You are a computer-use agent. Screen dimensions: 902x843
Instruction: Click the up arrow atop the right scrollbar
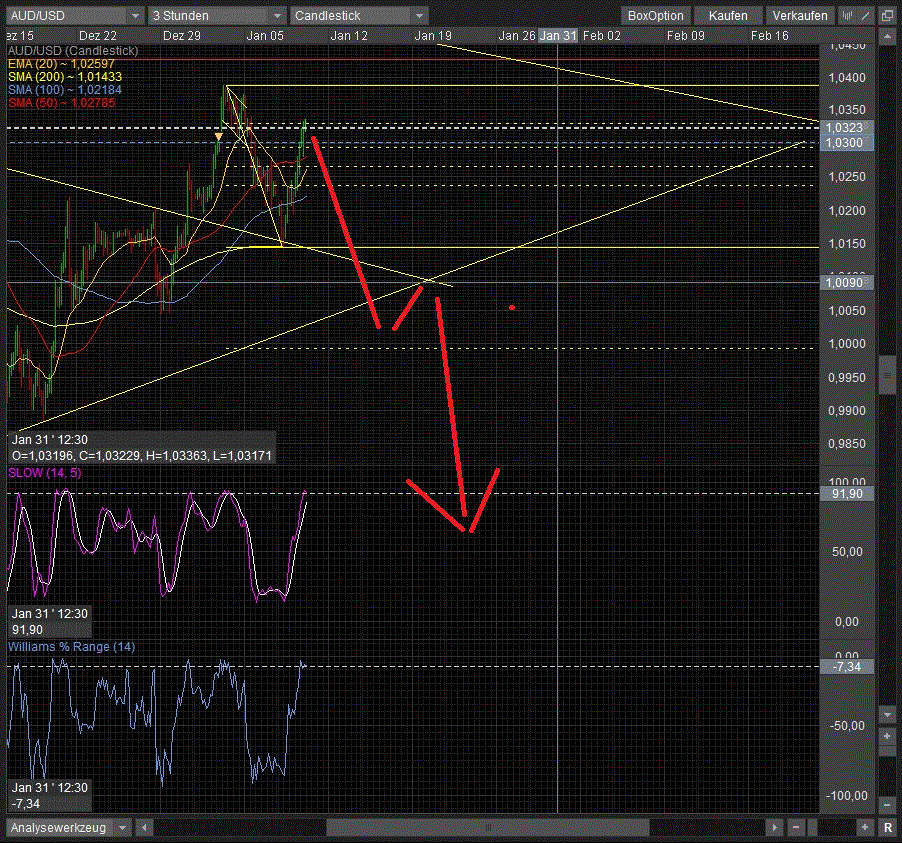coord(887,37)
